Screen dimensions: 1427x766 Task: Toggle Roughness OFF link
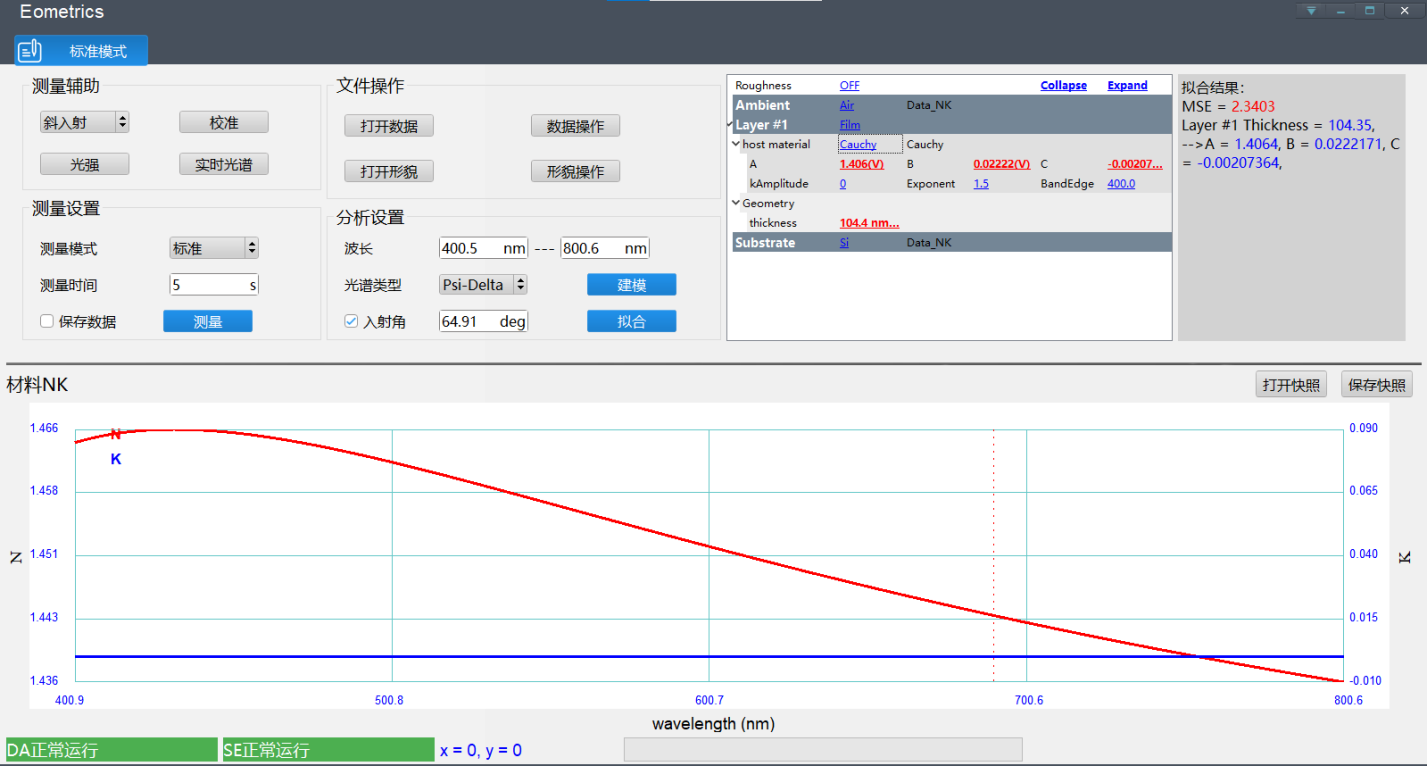(x=849, y=86)
